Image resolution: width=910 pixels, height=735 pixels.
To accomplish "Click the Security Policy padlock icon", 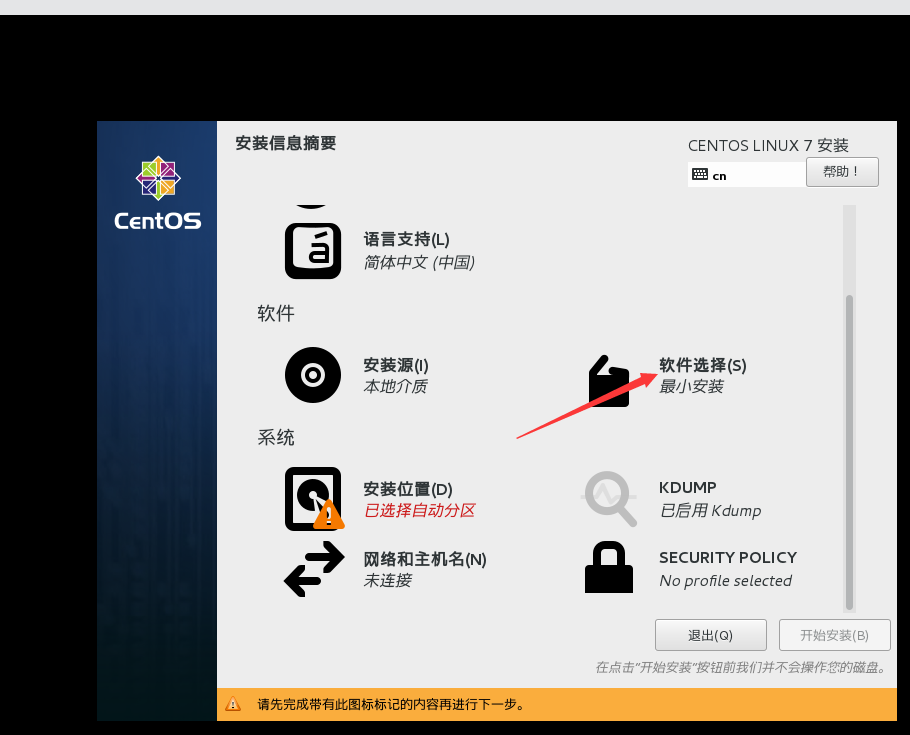I will (x=609, y=567).
